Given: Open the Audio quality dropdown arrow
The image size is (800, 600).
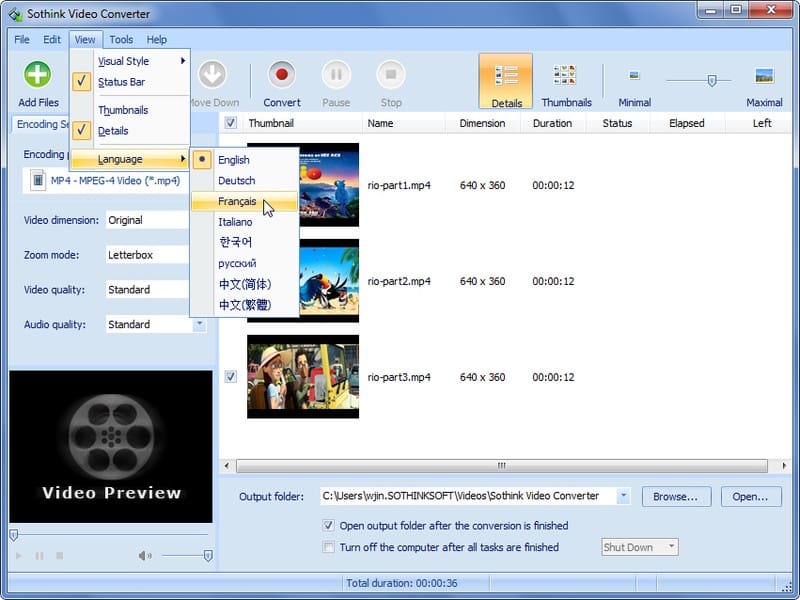Looking at the screenshot, I should tap(199, 324).
